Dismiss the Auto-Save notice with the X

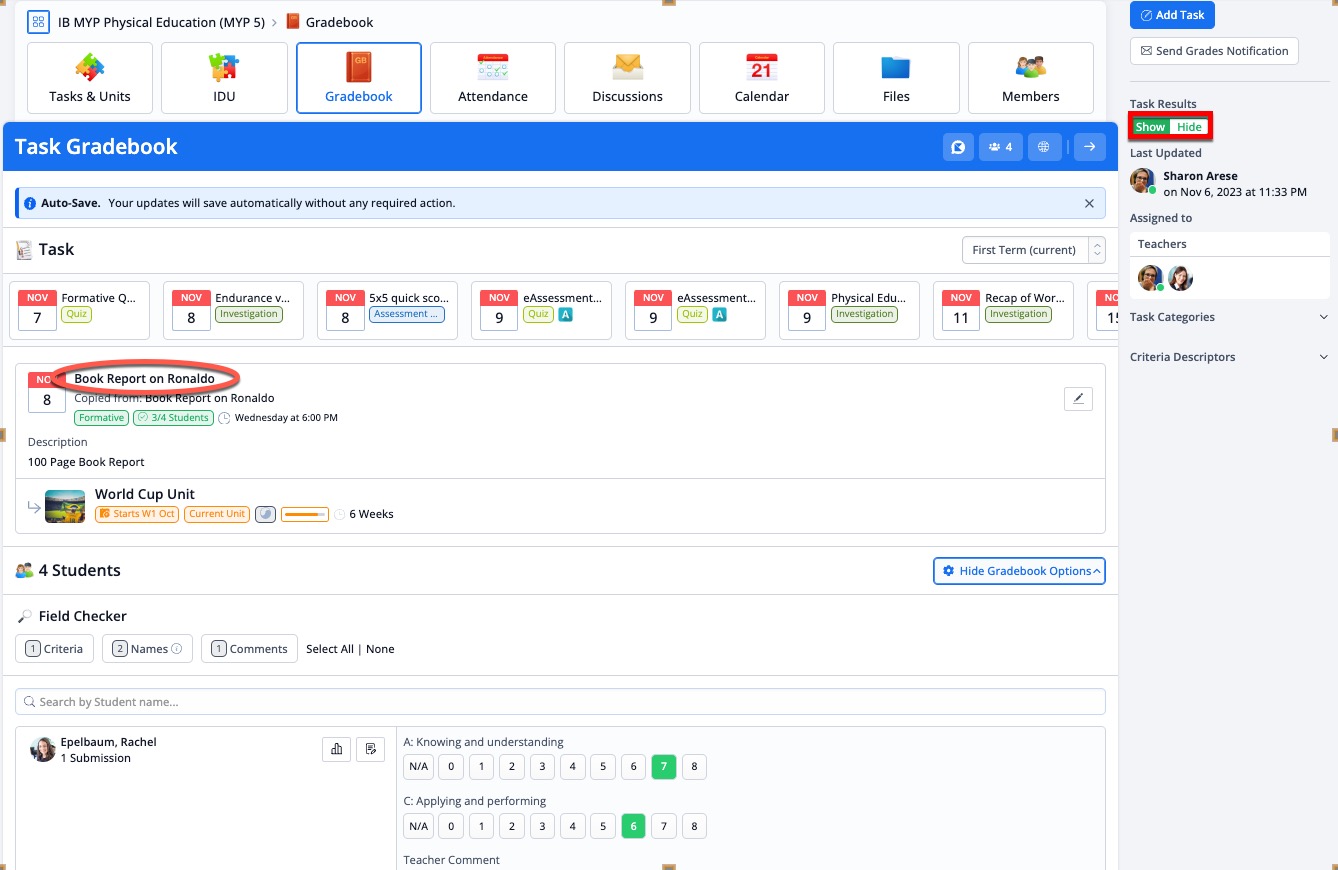[x=1089, y=203]
